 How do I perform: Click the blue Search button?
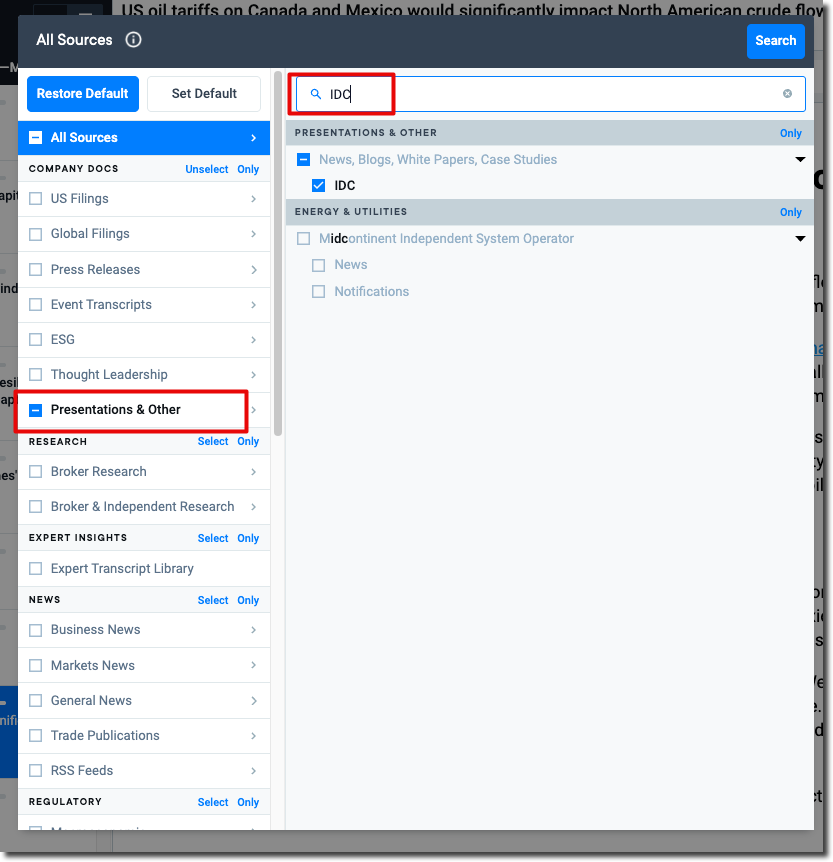(x=775, y=41)
